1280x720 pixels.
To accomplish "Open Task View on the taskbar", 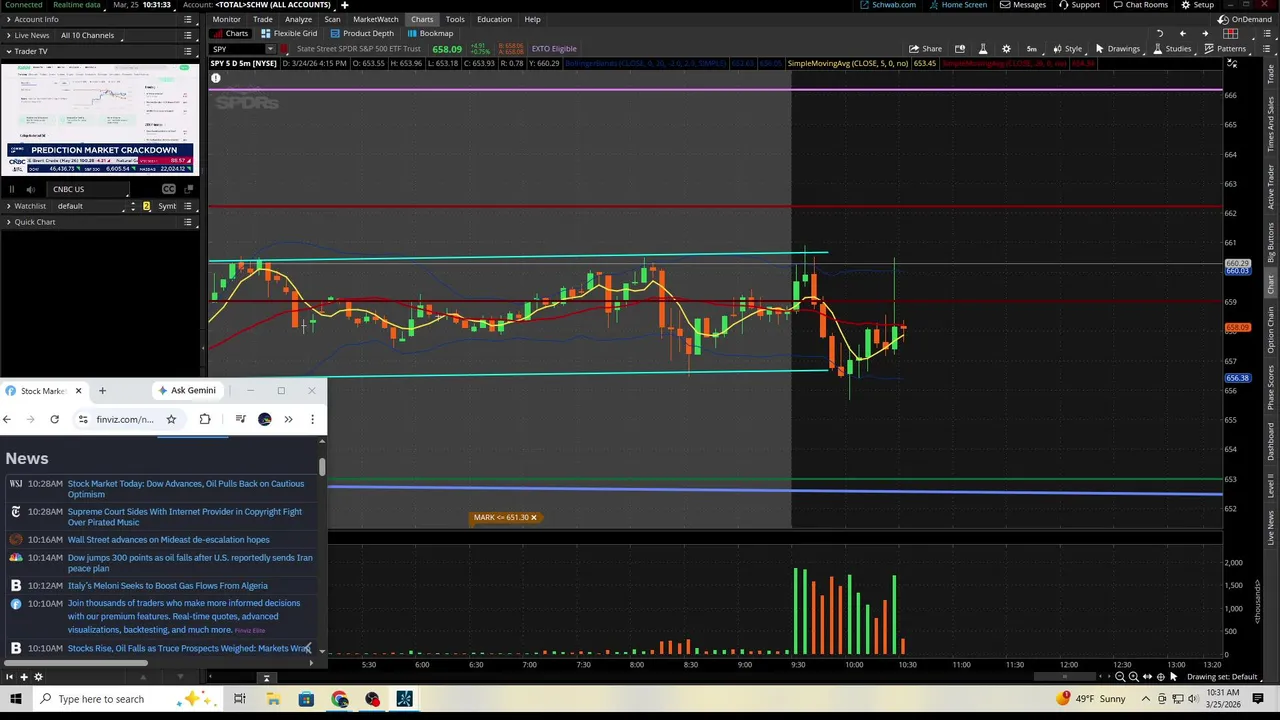I will tap(239, 699).
